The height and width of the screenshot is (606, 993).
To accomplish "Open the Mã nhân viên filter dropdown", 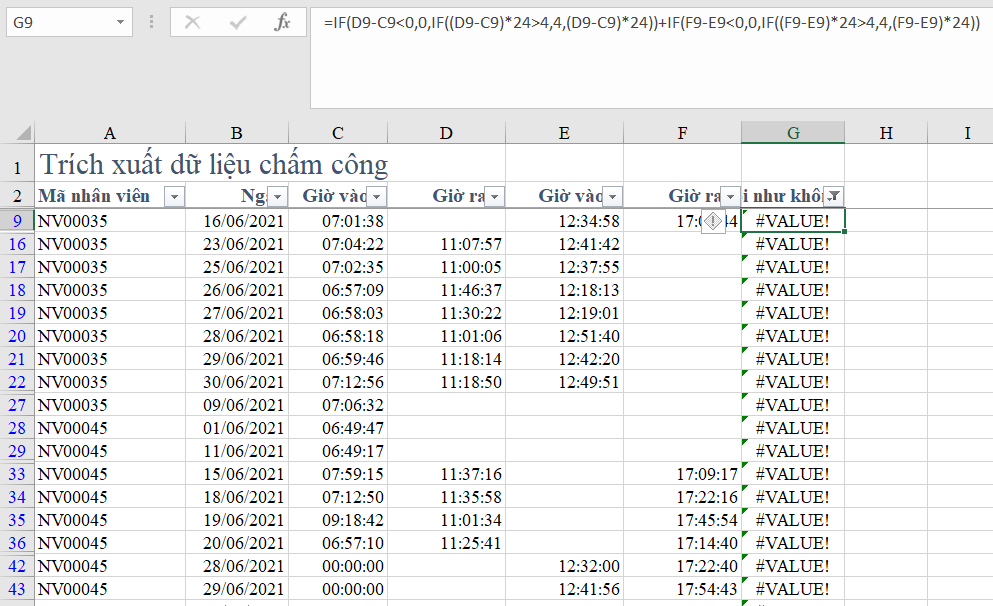I will point(174,196).
